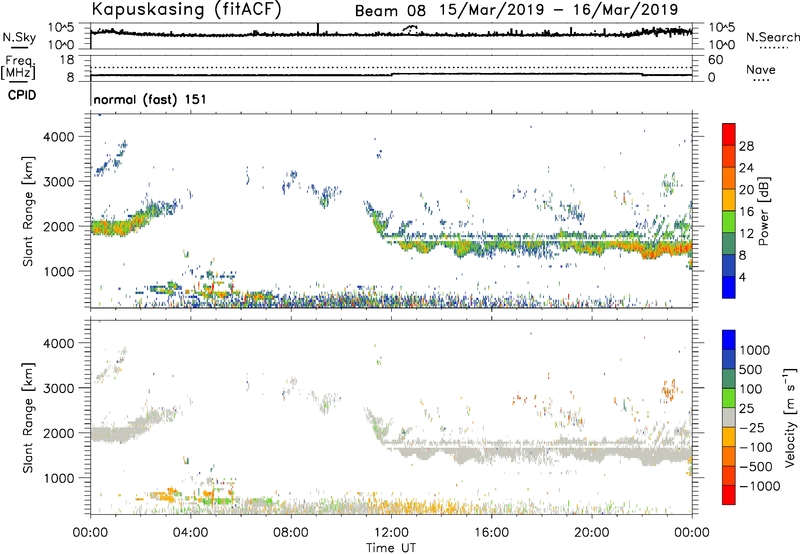The image size is (800, 554).
Task: Click the 4 dB colorbar label
Action: pyautogui.click(x=743, y=278)
